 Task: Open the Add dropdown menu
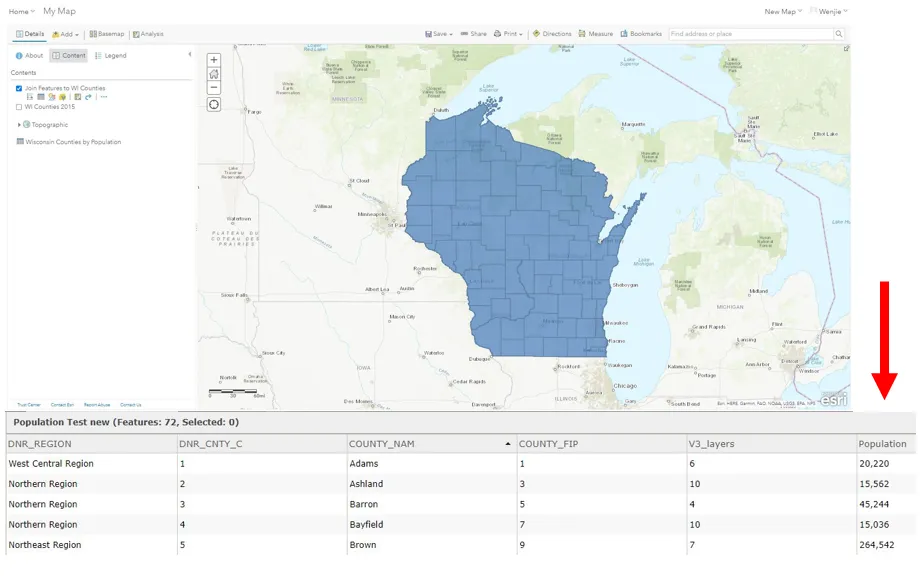click(66, 34)
